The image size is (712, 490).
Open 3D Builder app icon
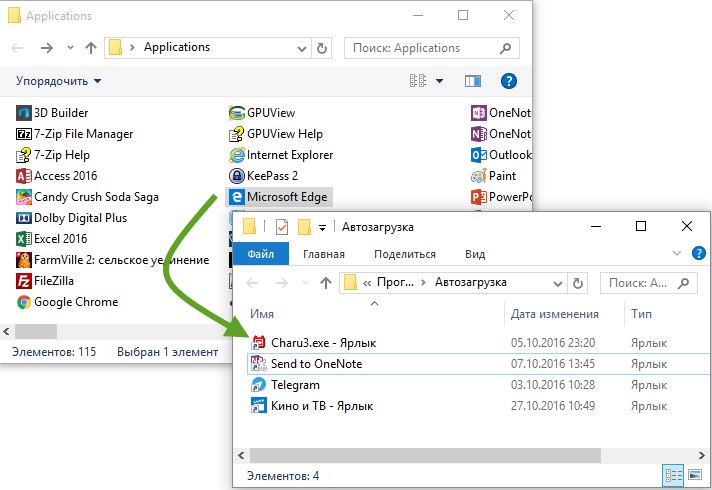tap(24, 113)
